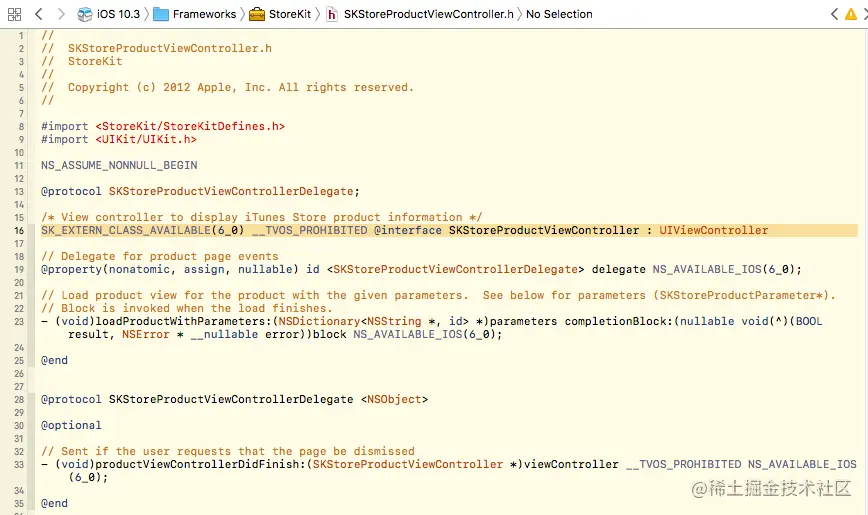Click the @end on line 35
This screenshot has height=515, width=868.
click(x=54, y=503)
